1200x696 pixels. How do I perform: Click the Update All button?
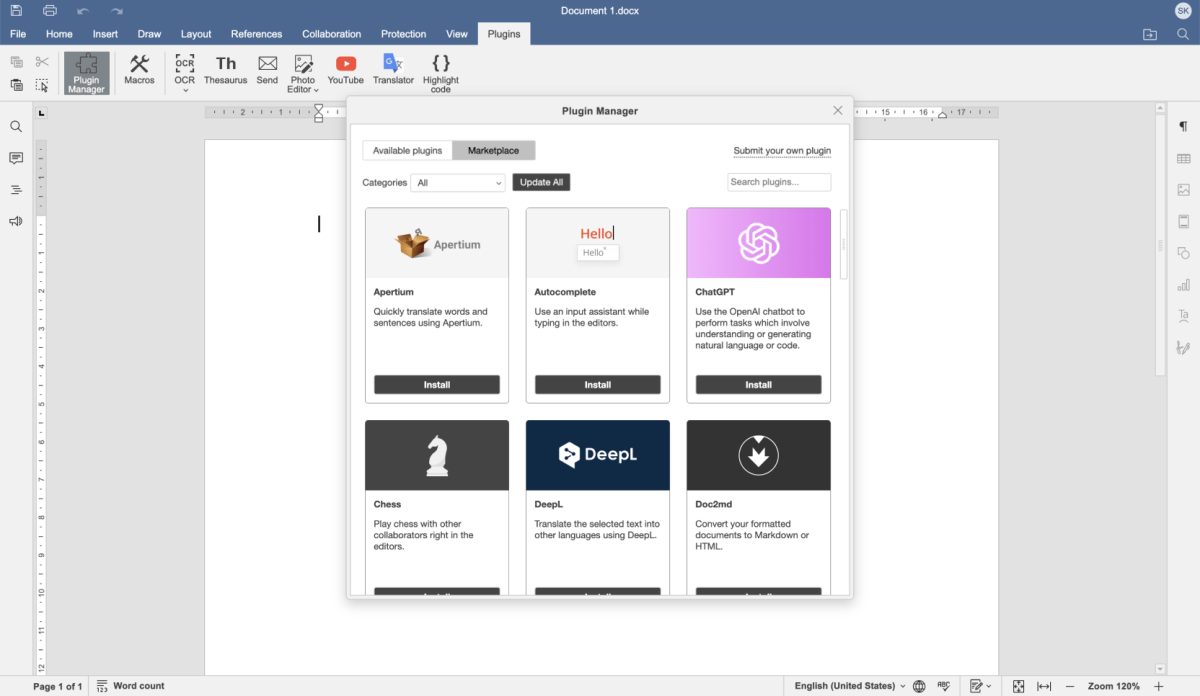541,182
